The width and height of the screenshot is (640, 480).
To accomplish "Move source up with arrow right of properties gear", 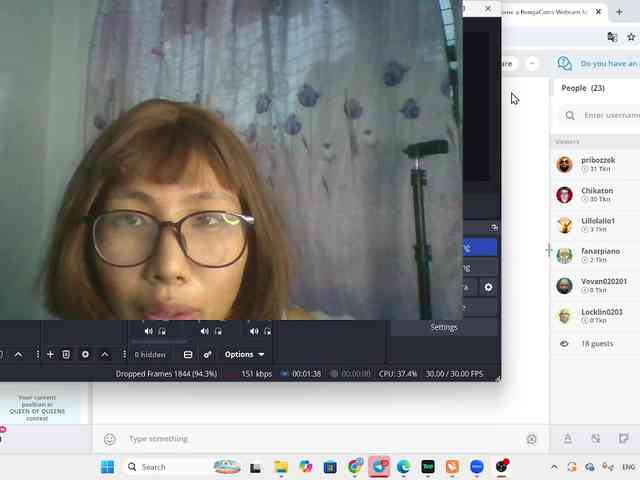I will pyautogui.click(x=105, y=355).
